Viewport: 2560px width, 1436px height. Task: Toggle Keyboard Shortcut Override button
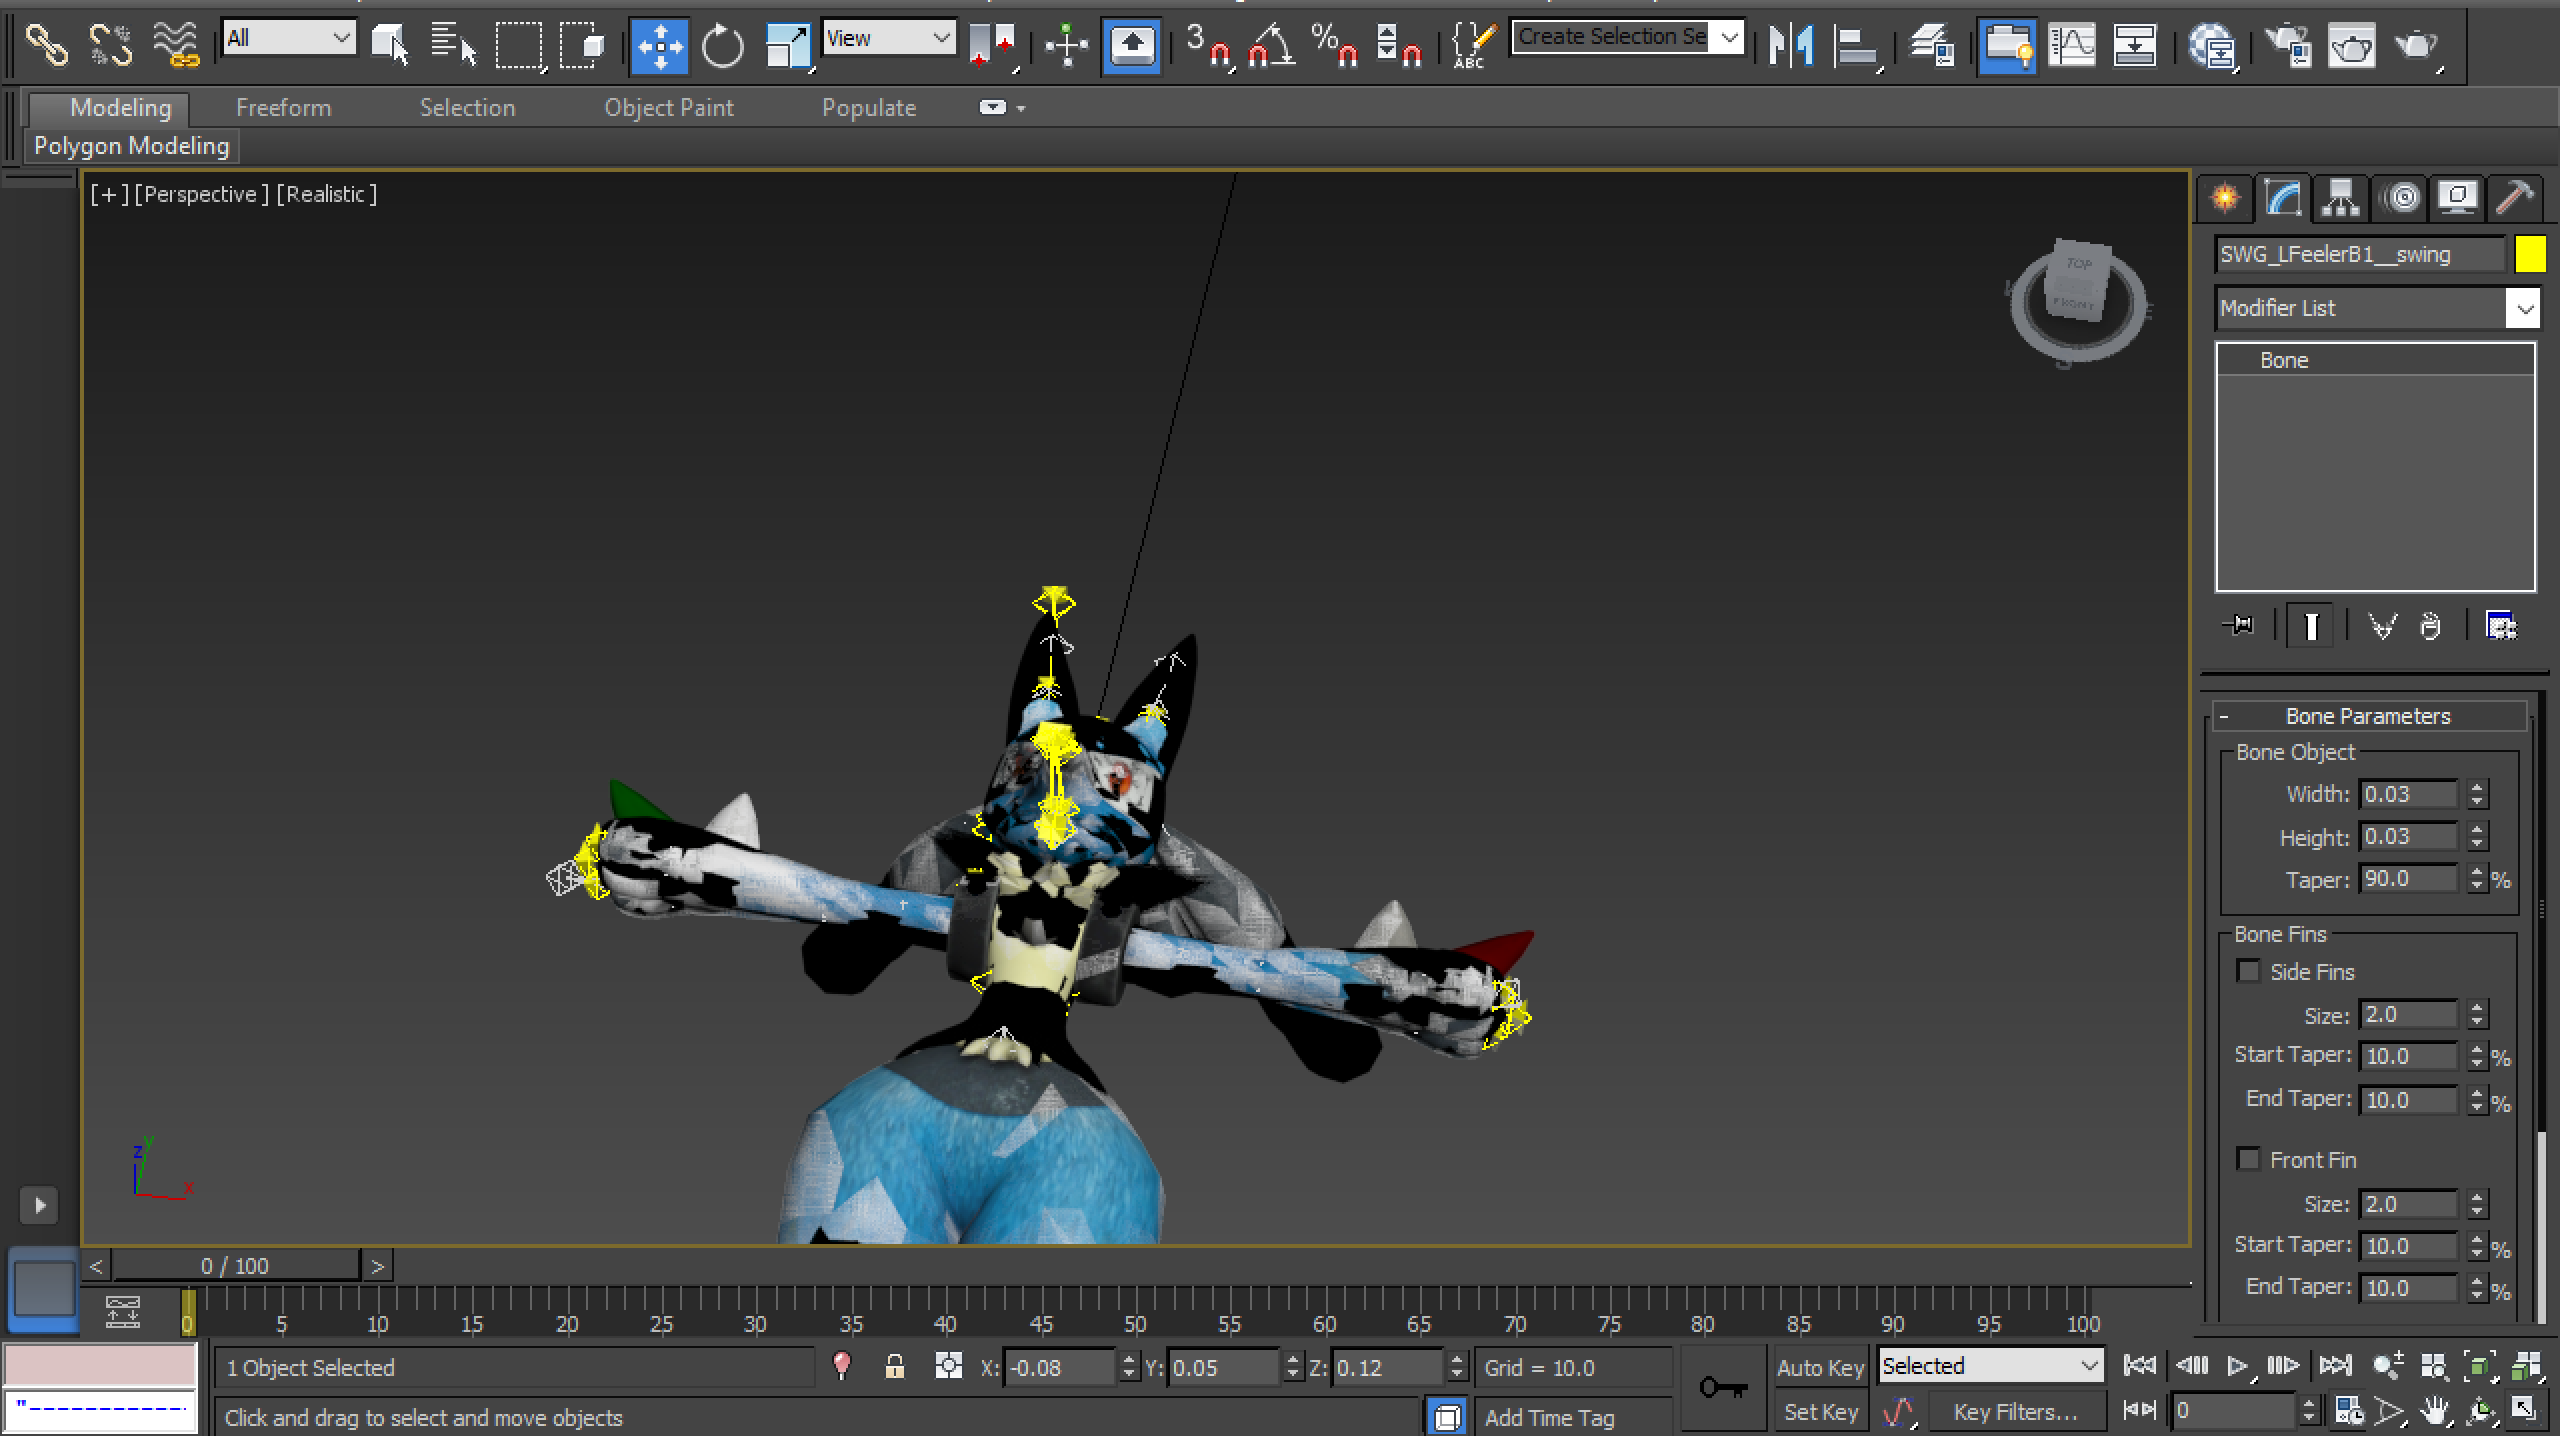tap(1131, 45)
